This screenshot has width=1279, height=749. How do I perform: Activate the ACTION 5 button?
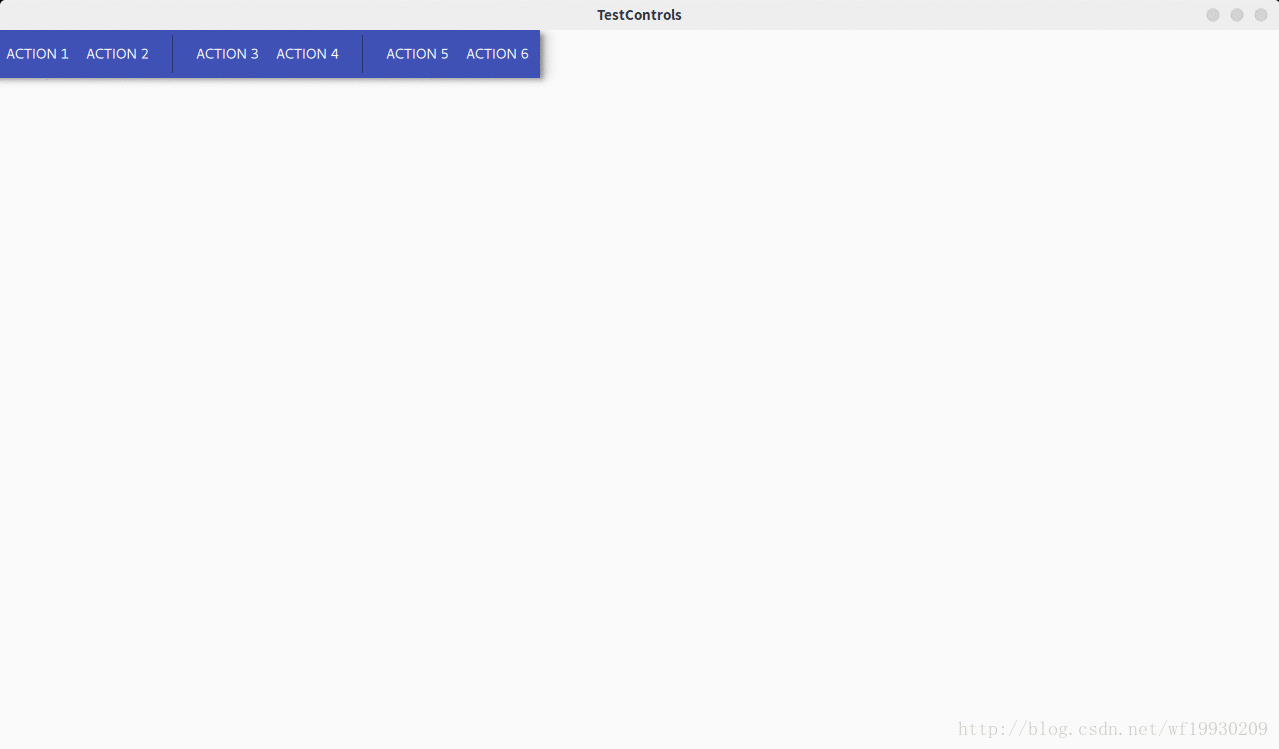click(x=418, y=54)
